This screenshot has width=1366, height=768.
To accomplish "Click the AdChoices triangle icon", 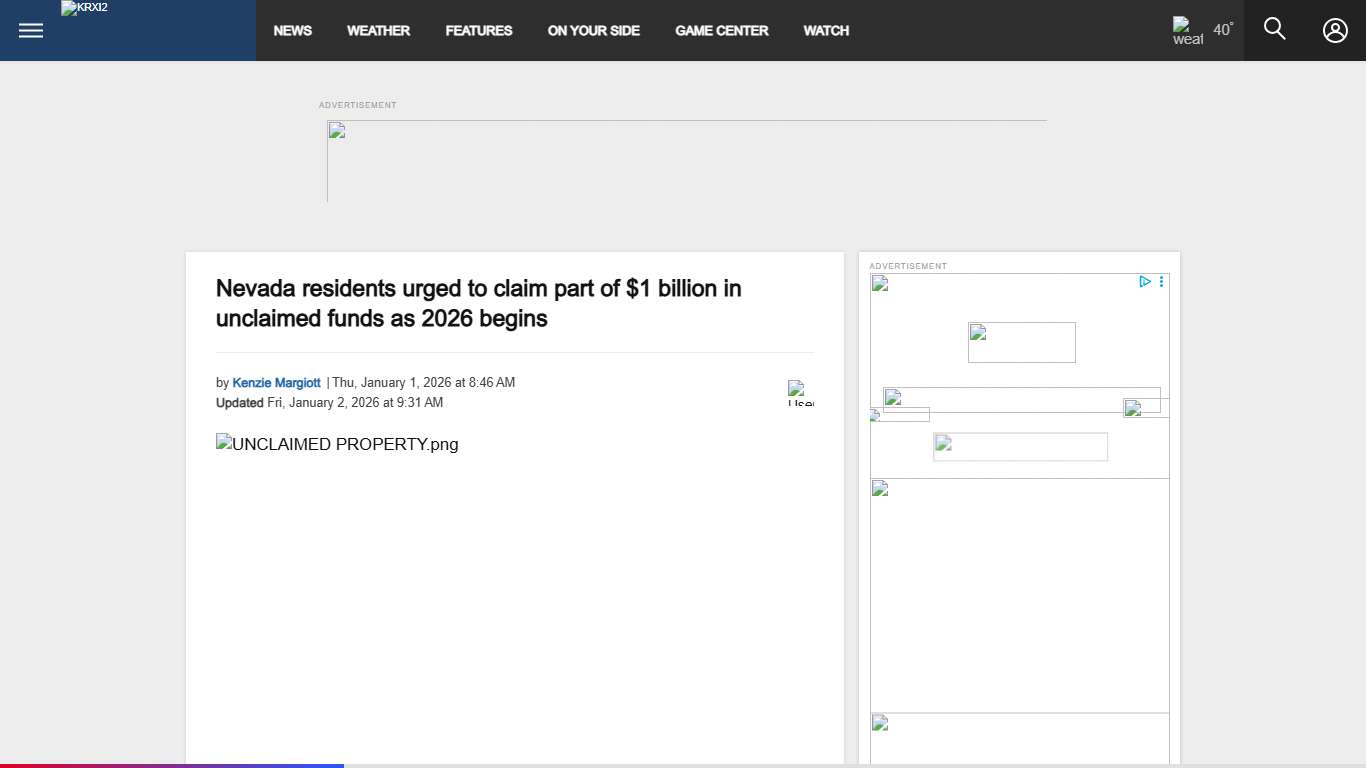I will (x=1145, y=282).
